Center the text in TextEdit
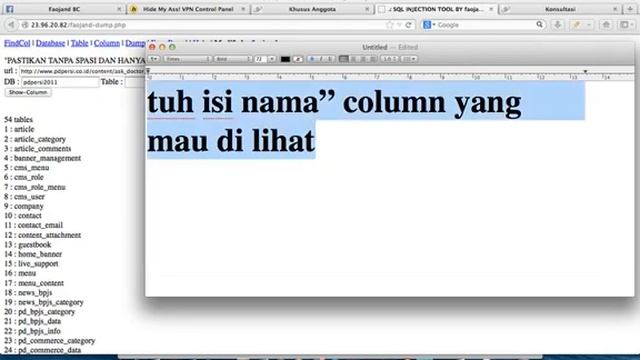The height and width of the screenshot is (360, 640). coord(353,59)
